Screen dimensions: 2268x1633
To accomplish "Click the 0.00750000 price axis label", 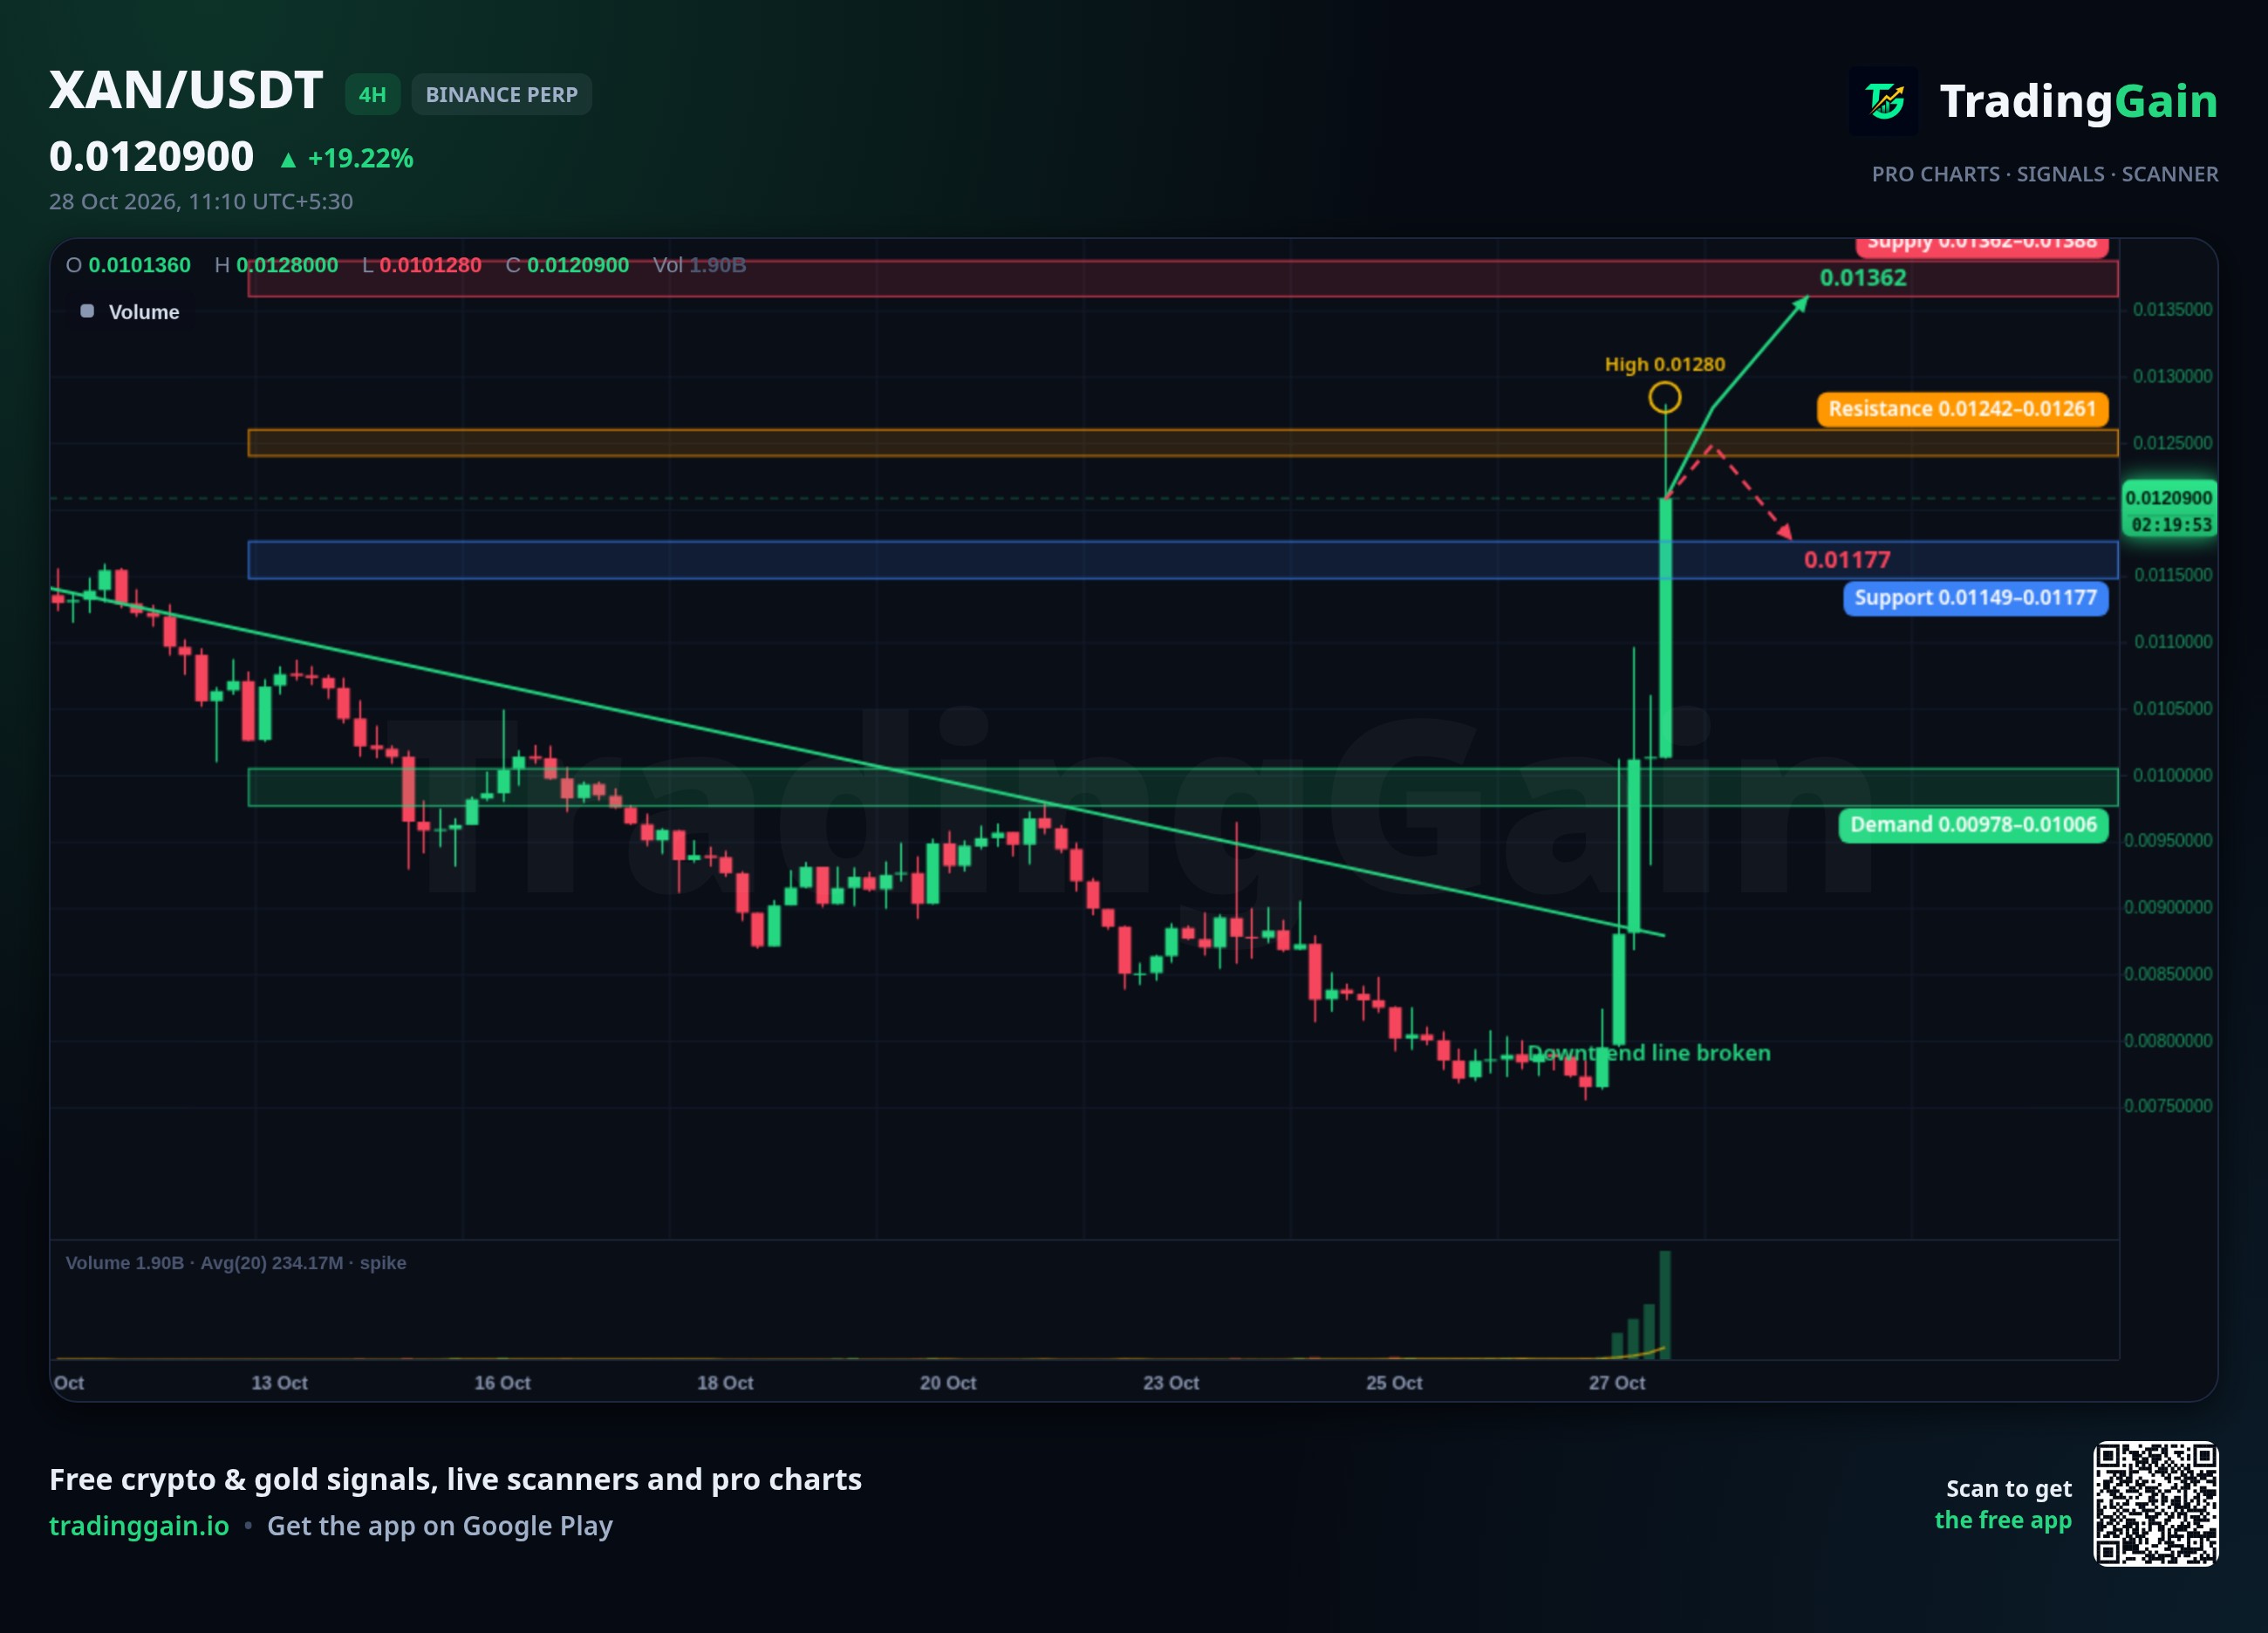I will [2168, 1106].
